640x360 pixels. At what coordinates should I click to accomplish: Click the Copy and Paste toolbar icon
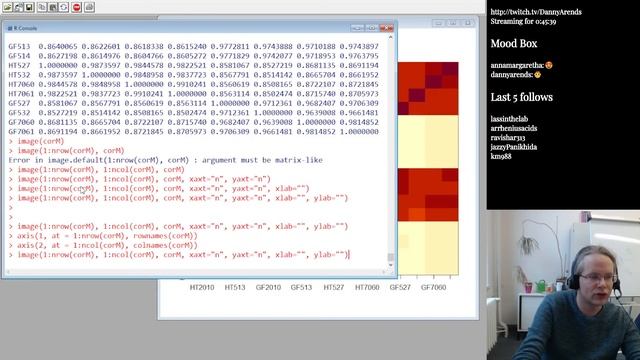pos(64,7)
